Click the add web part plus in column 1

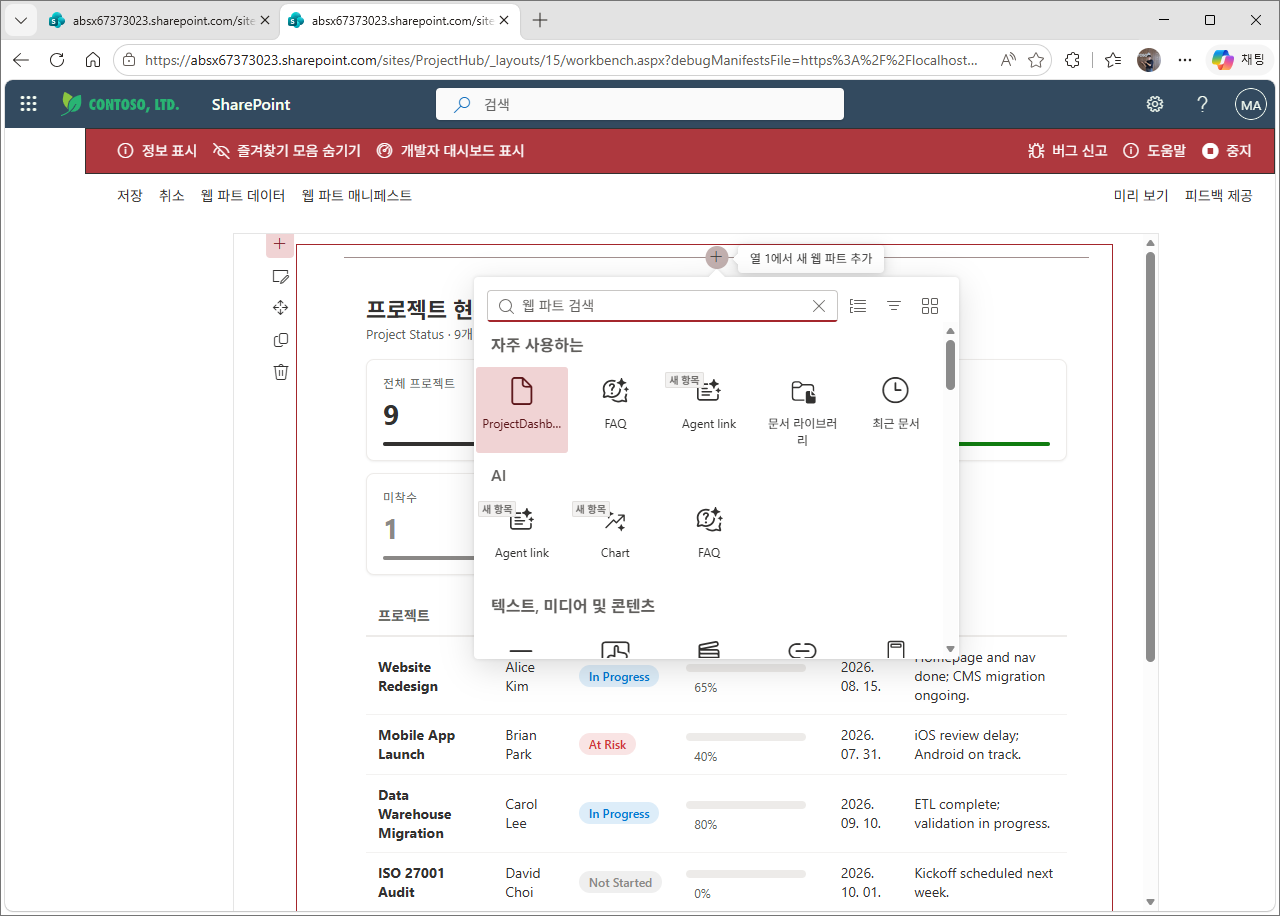[x=716, y=258]
